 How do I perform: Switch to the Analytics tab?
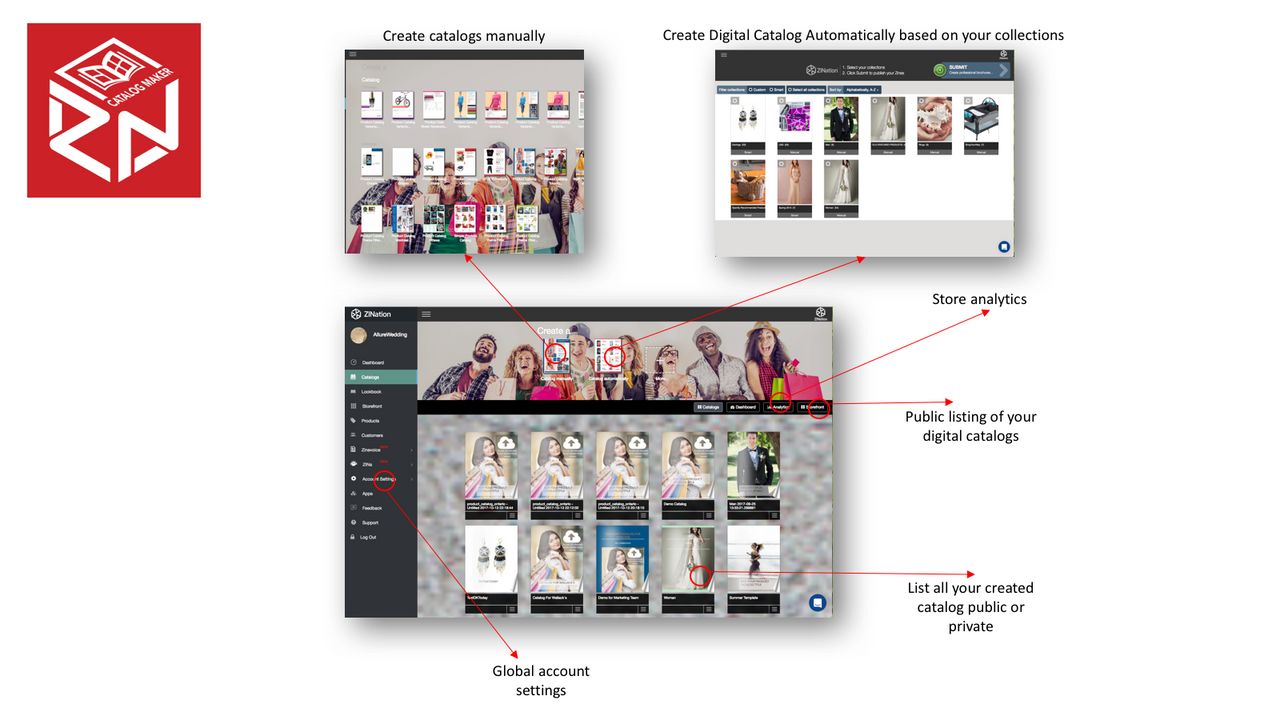(x=777, y=407)
